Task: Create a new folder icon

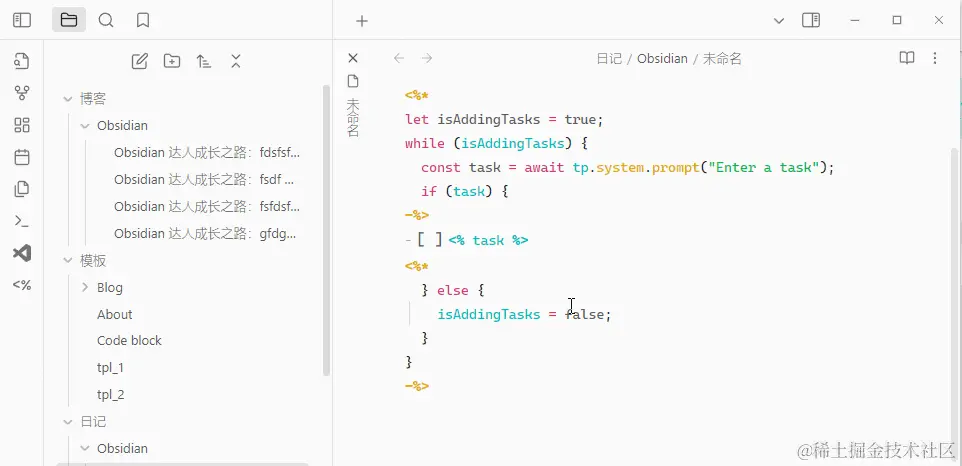Action: tap(172, 61)
